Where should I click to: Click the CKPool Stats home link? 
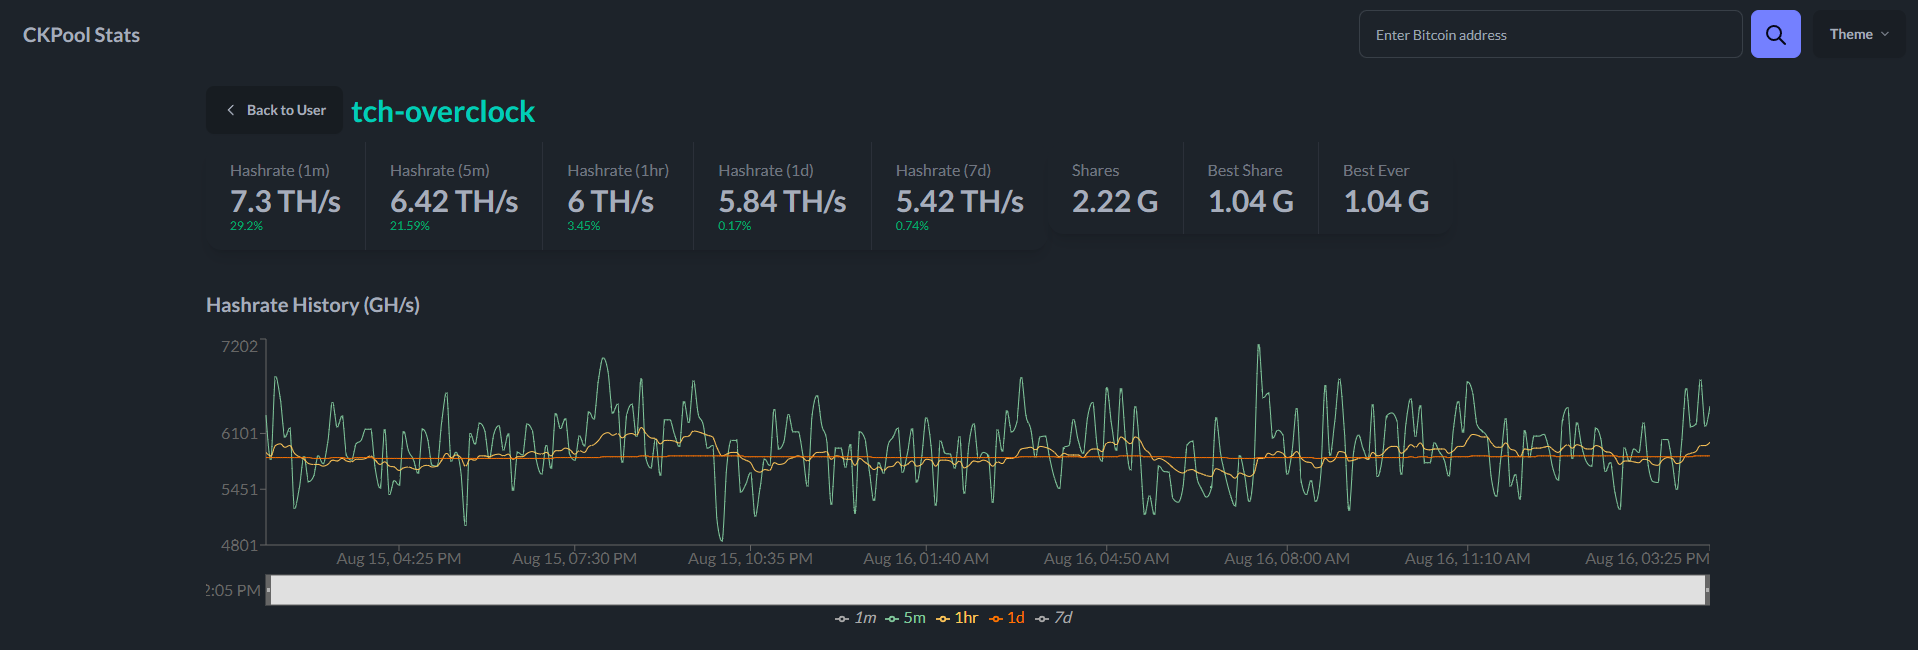(x=81, y=35)
